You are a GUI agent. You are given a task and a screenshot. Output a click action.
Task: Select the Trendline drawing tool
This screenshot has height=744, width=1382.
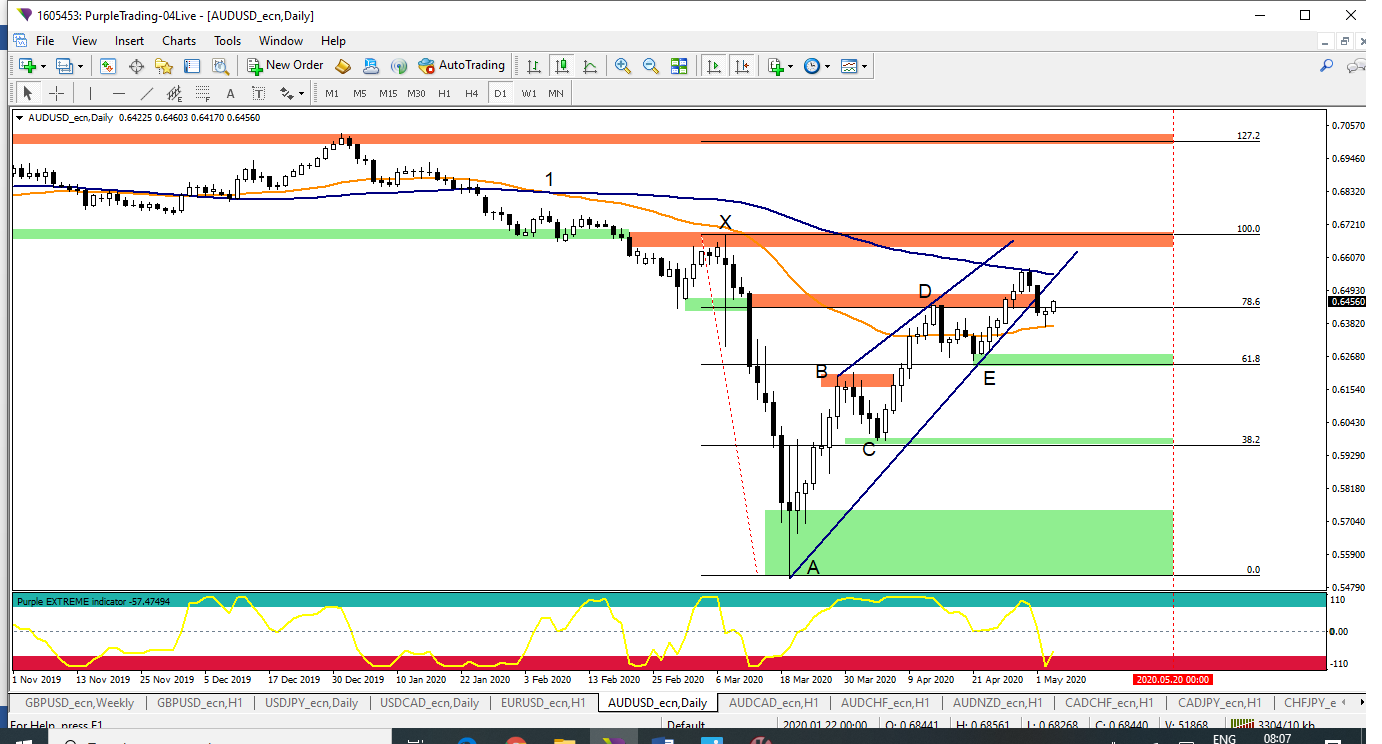[x=147, y=93]
